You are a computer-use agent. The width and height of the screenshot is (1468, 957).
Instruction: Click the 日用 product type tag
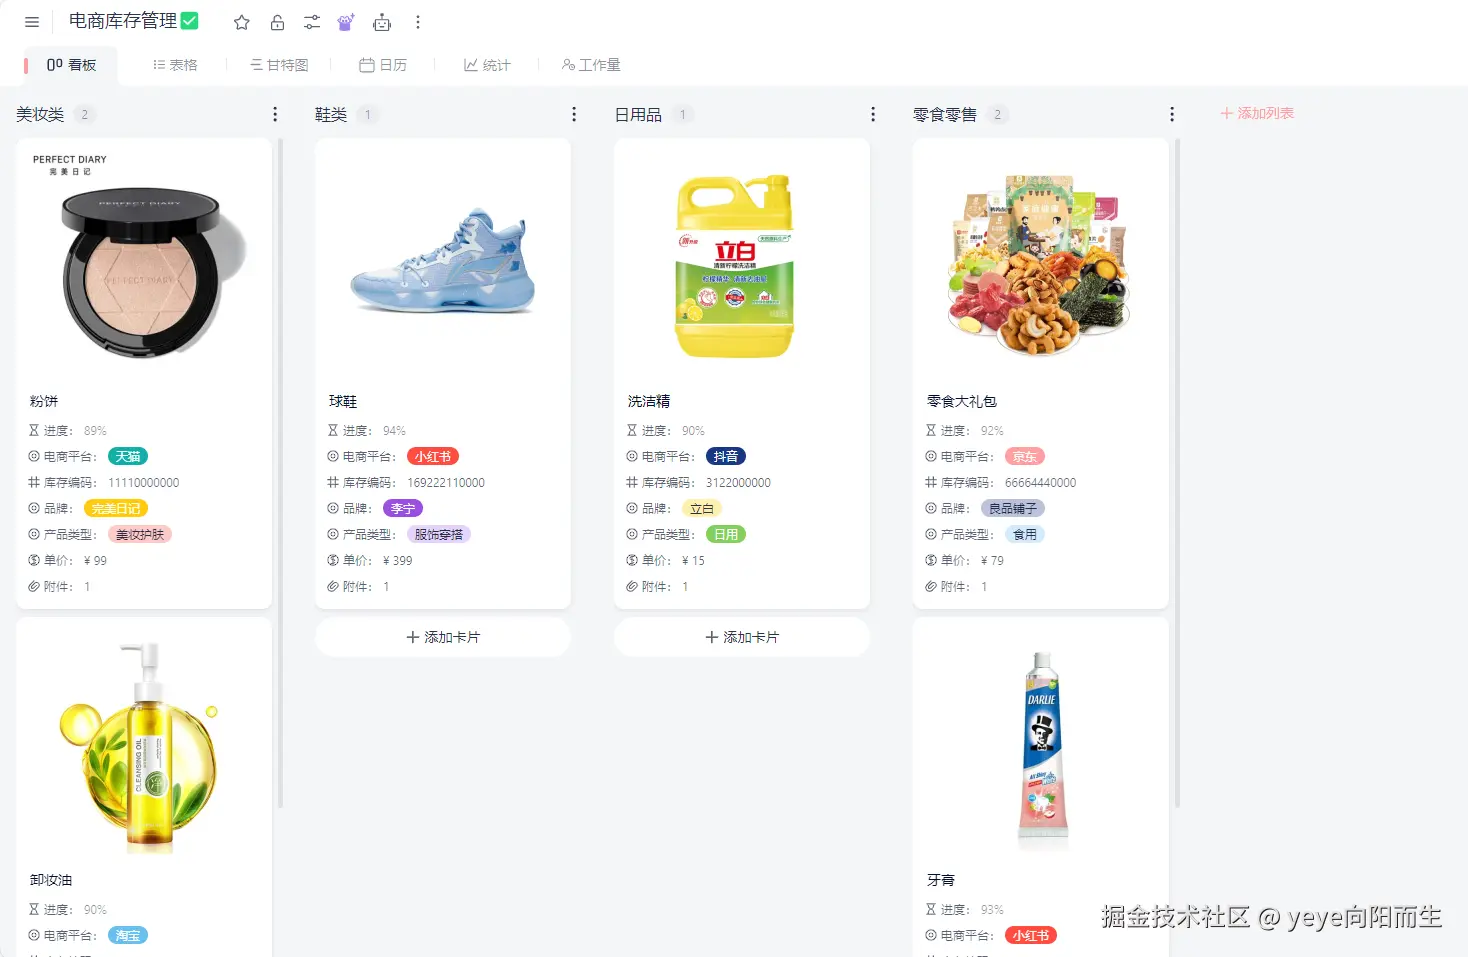click(726, 534)
